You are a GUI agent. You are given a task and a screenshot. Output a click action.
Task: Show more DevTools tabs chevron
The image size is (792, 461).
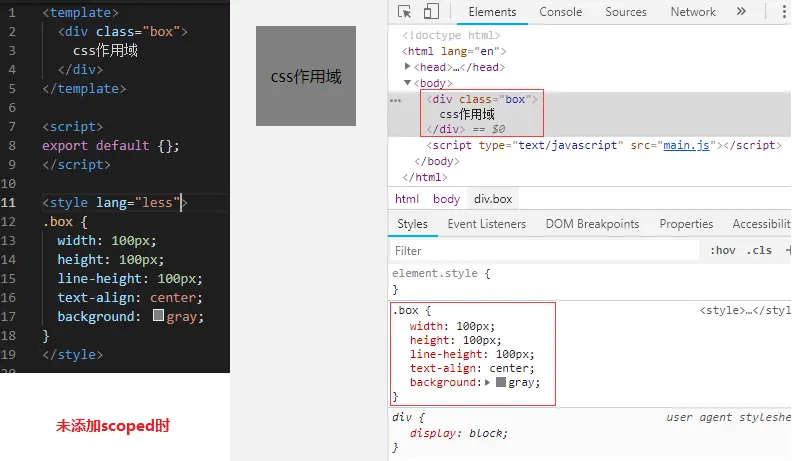click(x=741, y=11)
